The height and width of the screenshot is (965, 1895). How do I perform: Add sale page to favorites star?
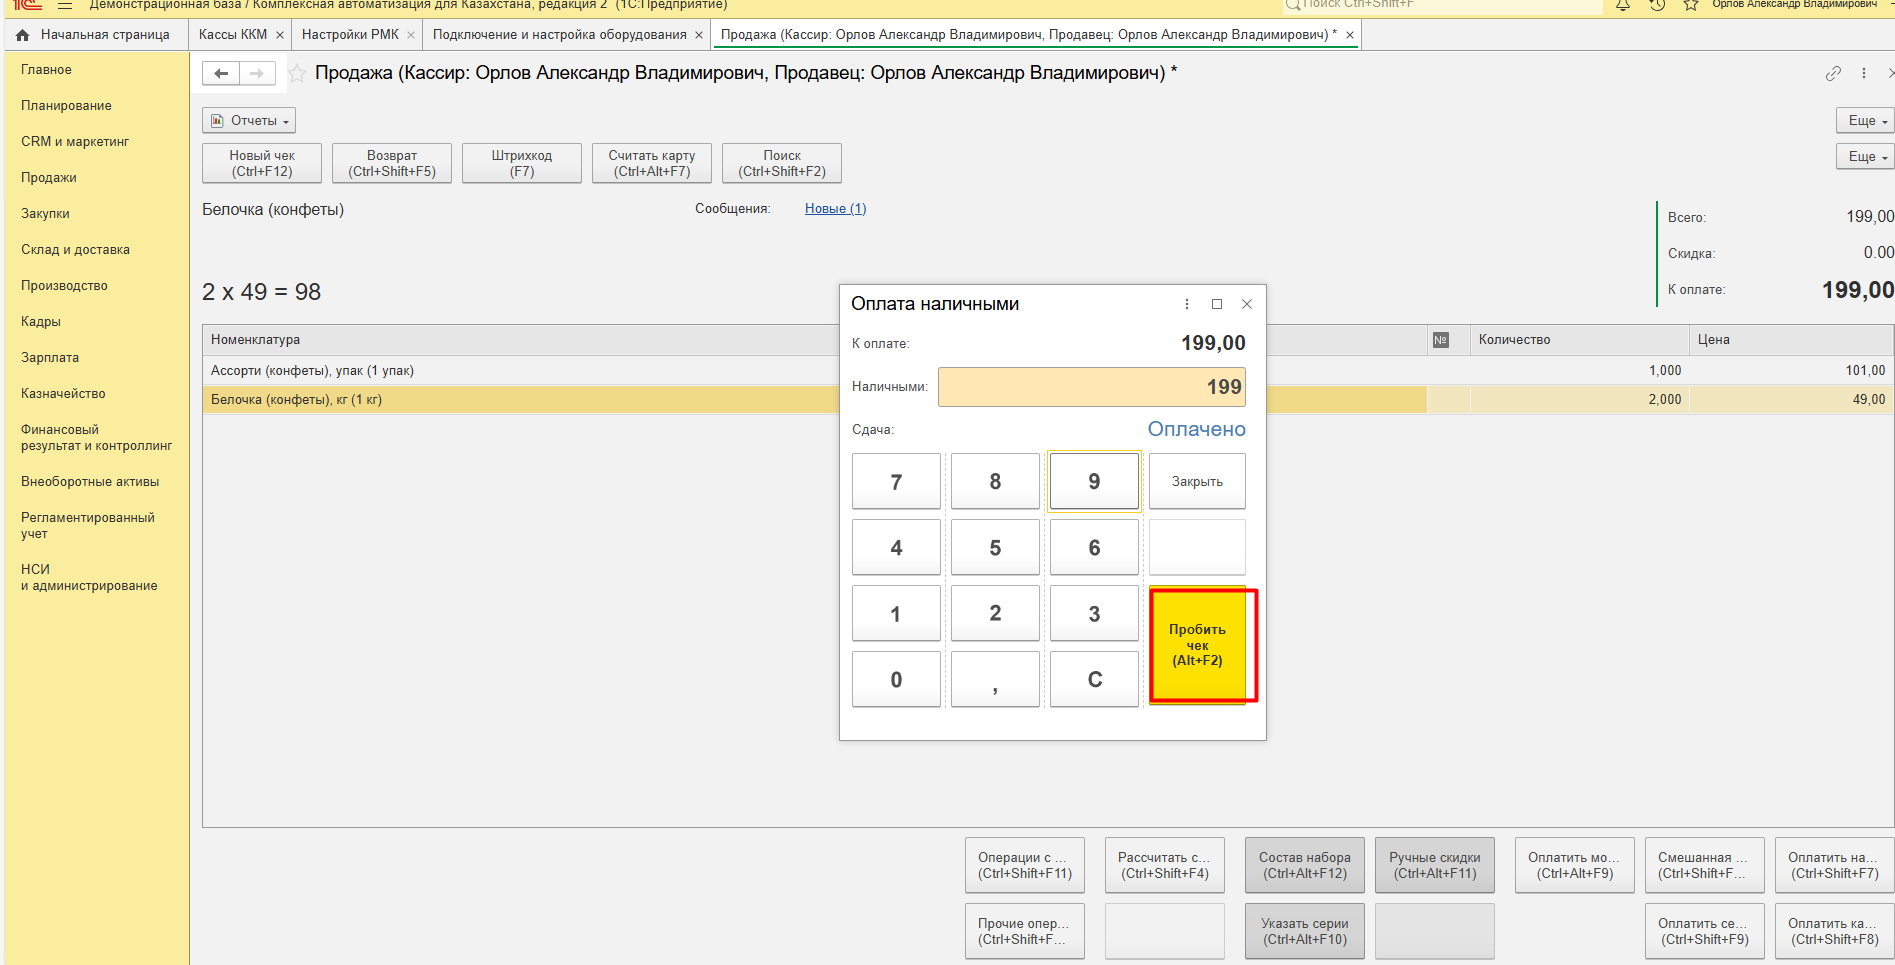(297, 73)
